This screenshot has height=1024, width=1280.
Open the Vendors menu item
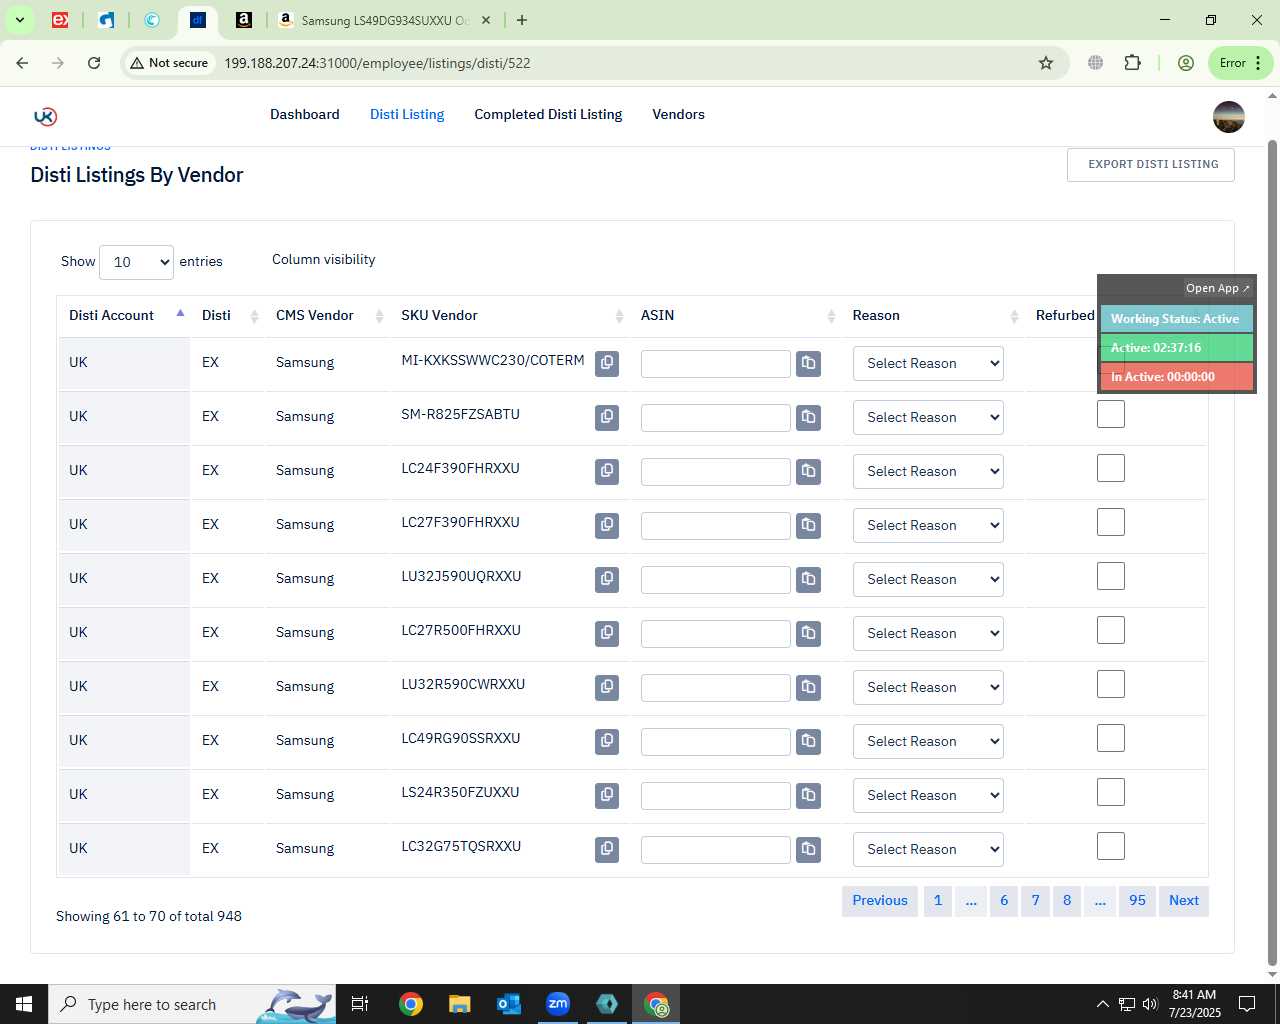click(x=678, y=114)
